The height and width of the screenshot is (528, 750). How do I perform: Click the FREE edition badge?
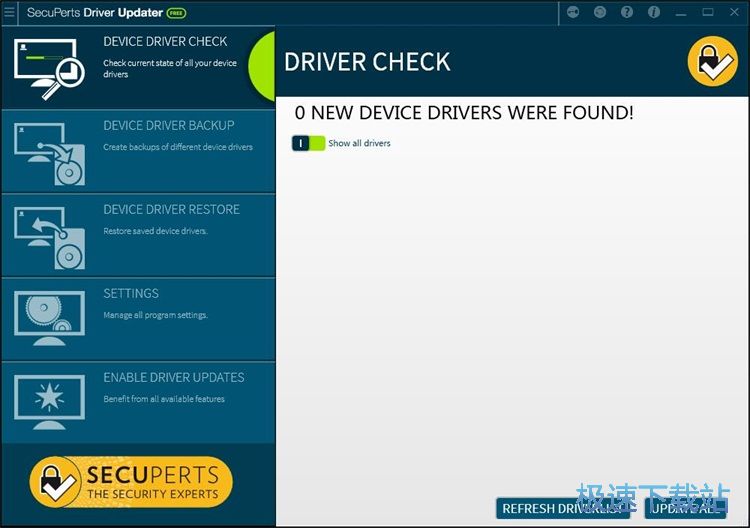coord(176,13)
